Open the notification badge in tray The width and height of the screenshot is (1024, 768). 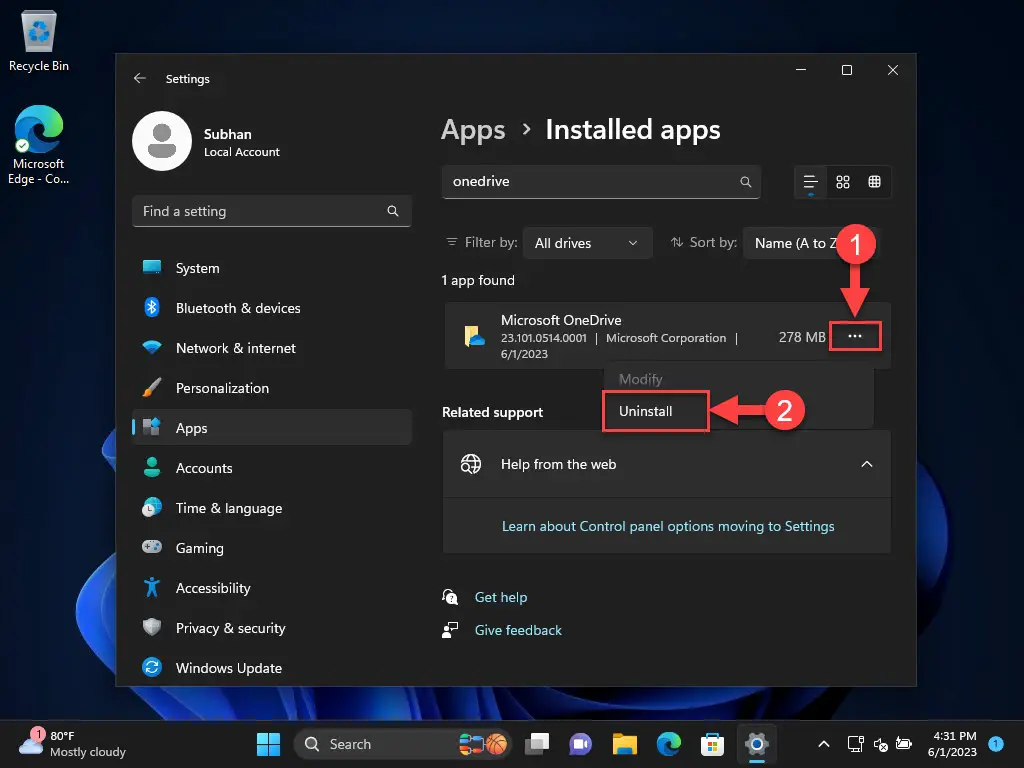point(996,744)
